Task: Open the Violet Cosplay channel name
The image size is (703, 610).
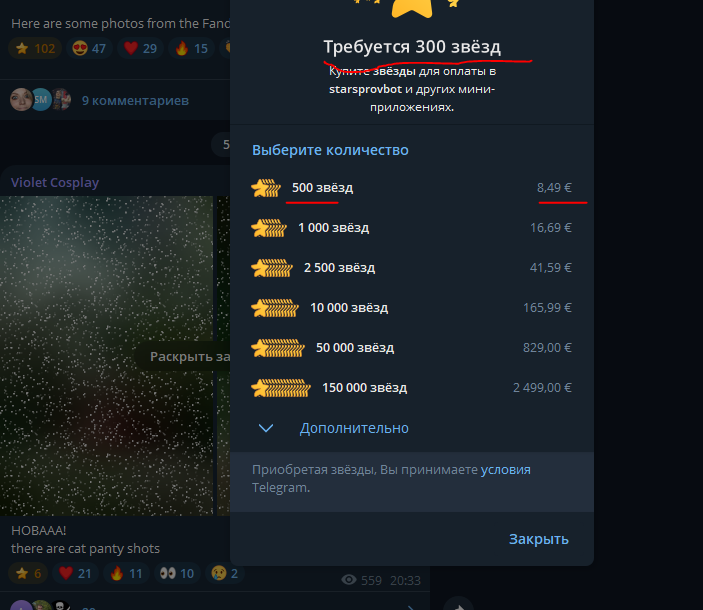Action: pyautogui.click(x=55, y=182)
